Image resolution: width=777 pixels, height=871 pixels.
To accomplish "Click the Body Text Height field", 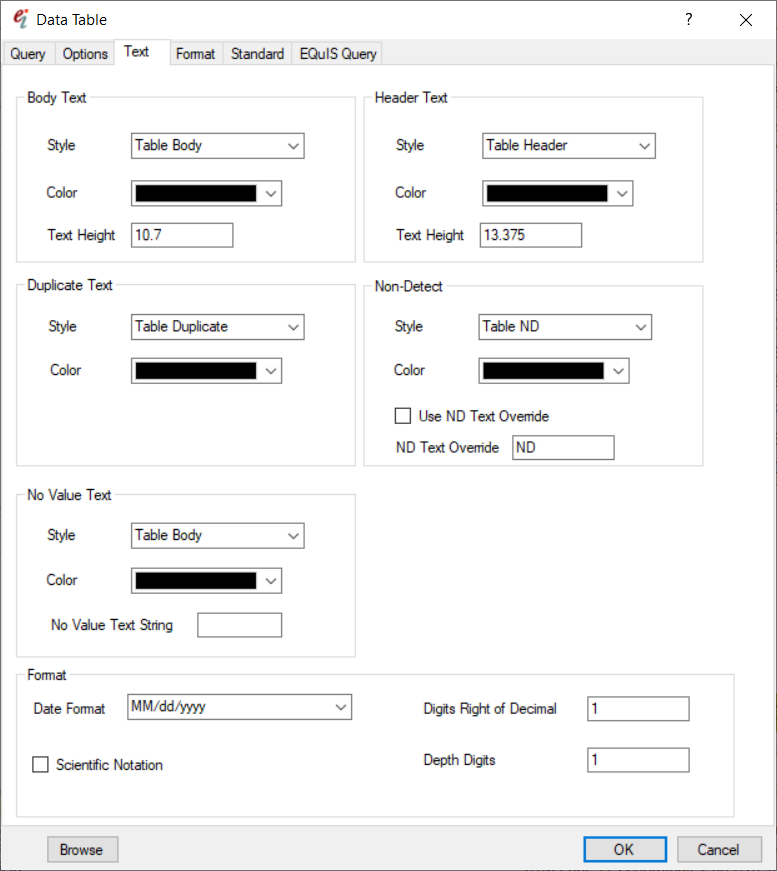I will click(182, 235).
